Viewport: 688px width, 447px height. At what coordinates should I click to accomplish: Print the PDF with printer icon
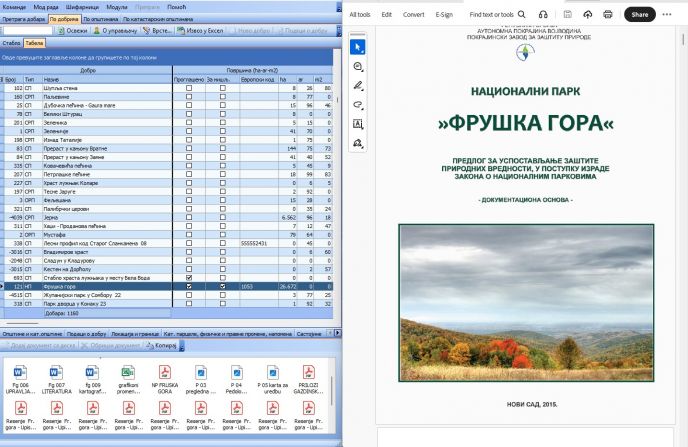point(608,14)
